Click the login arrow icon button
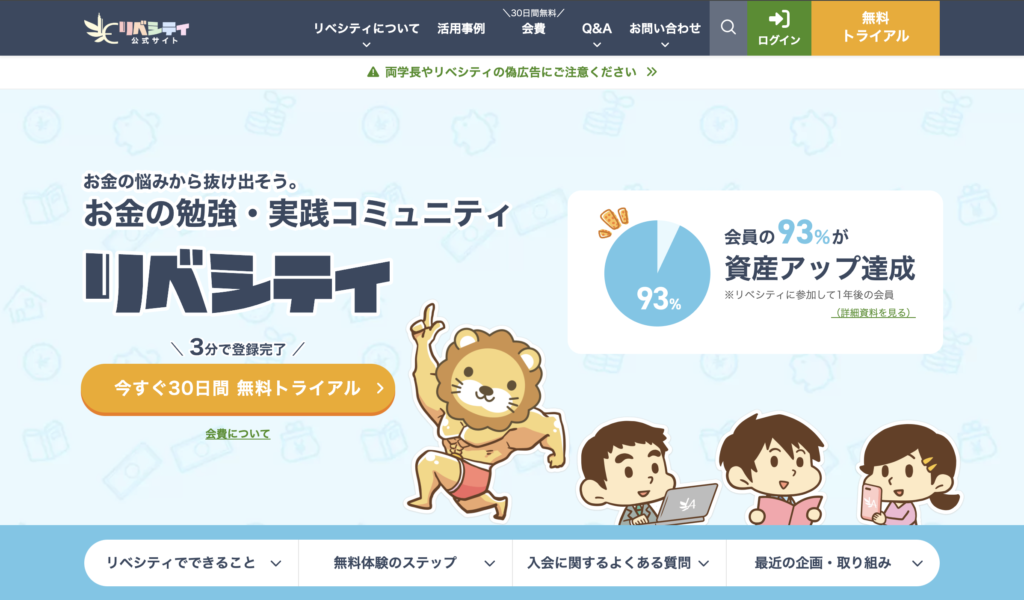1024x600 pixels. pos(779,27)
